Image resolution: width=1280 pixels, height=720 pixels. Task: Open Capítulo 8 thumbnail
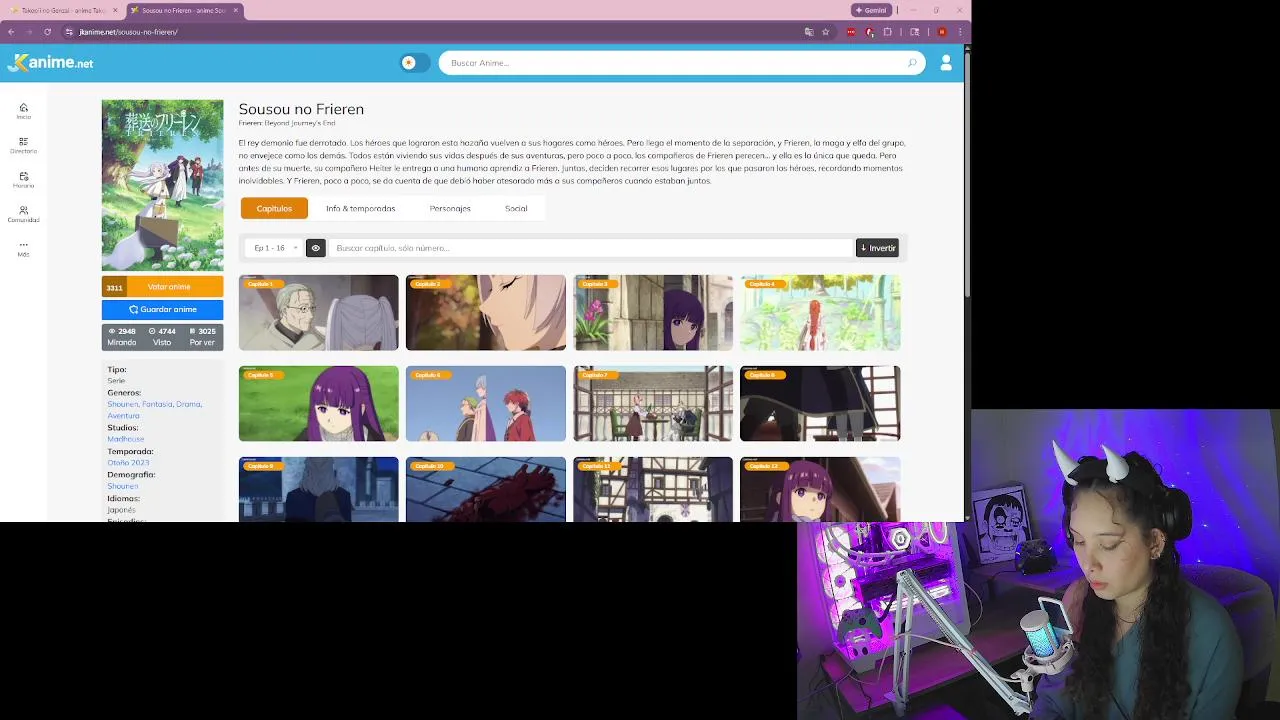pyautogui.click(x=820, y=404)
